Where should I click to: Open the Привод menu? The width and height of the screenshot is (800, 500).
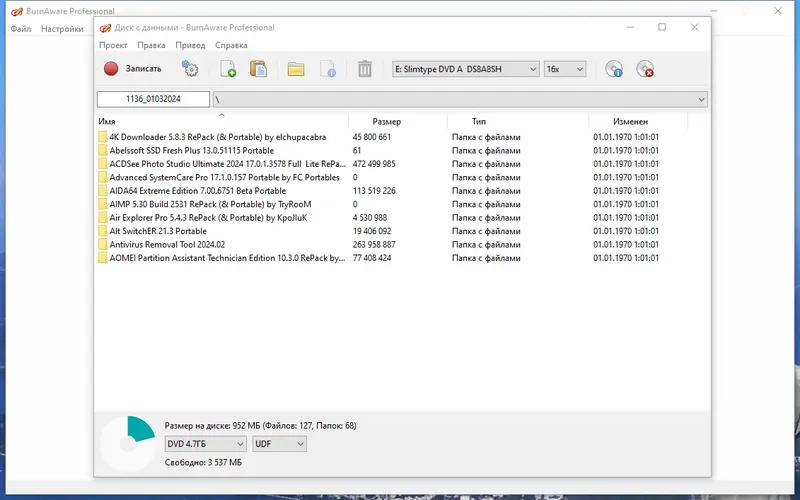190,45
